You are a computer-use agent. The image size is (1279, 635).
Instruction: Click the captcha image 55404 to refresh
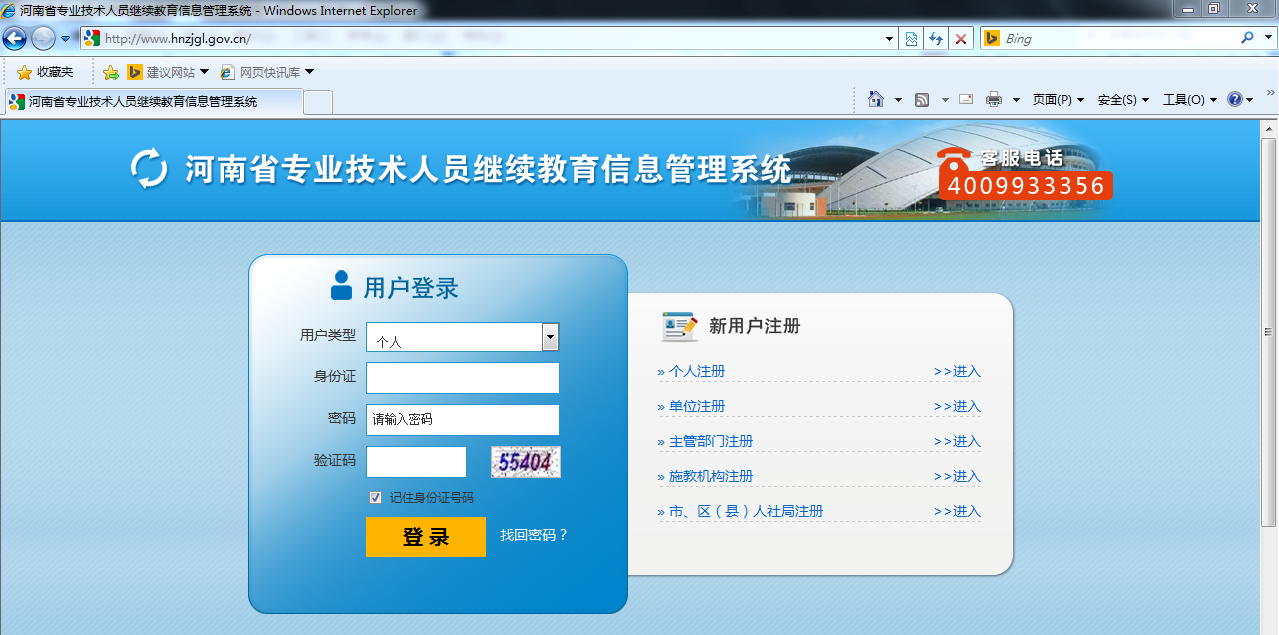[x=526, y=462]
